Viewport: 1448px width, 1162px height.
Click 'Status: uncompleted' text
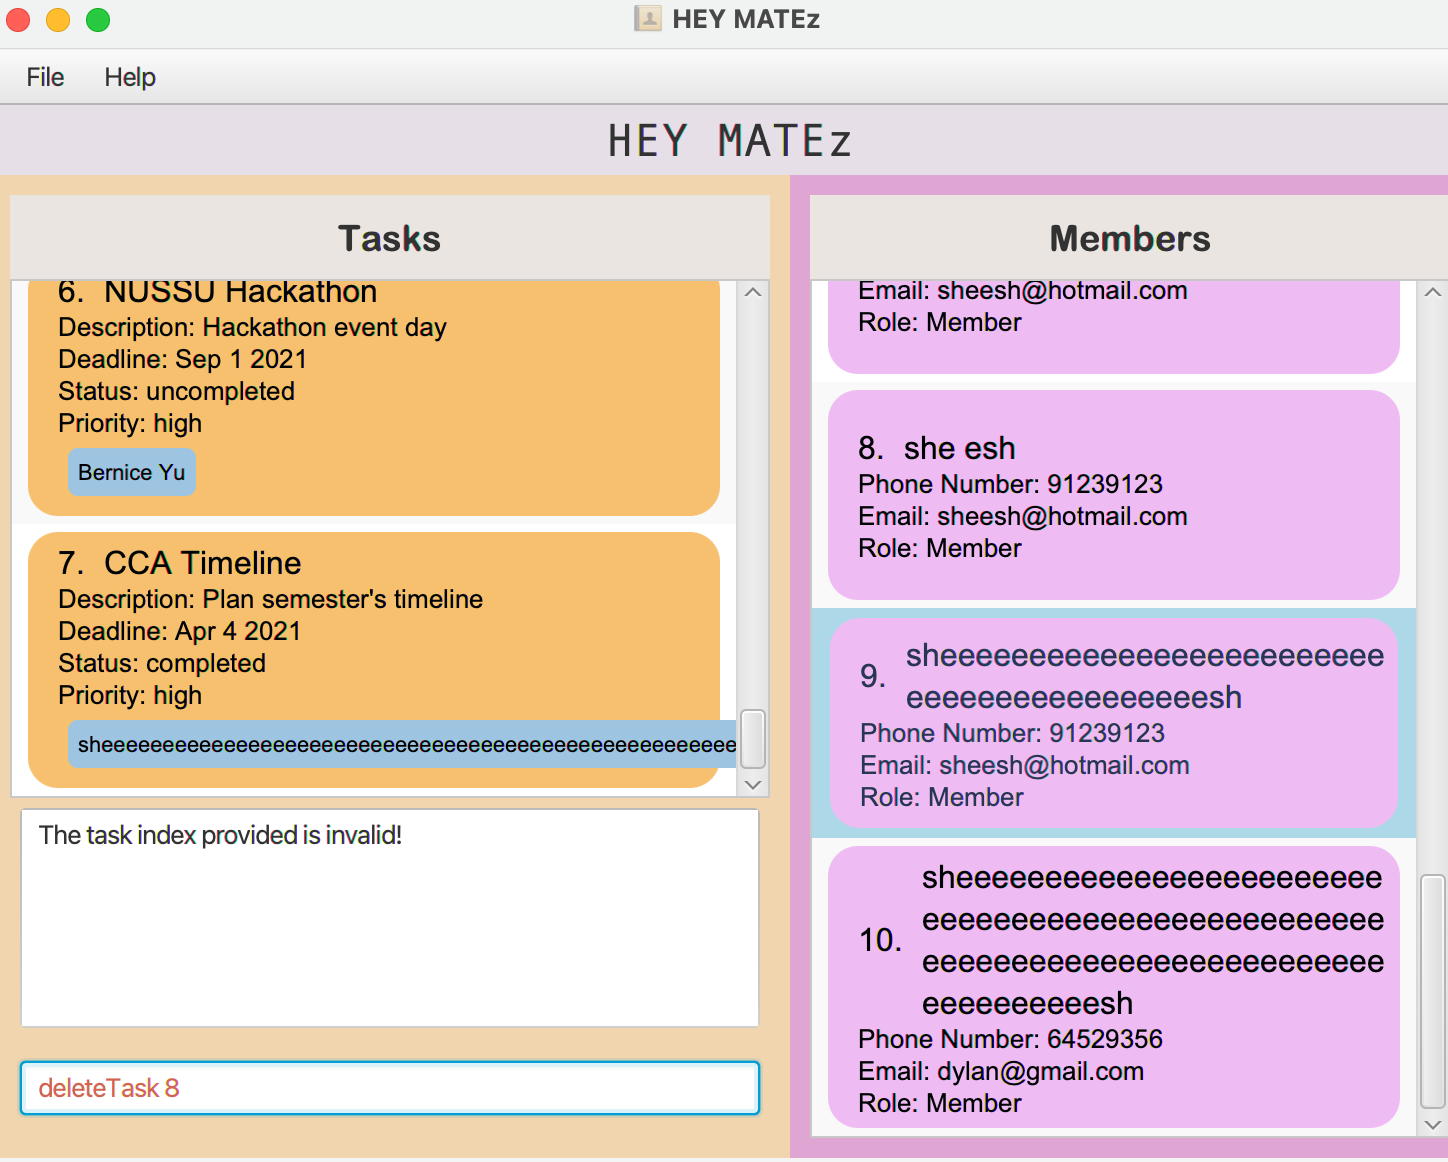(x=176, y=391)
